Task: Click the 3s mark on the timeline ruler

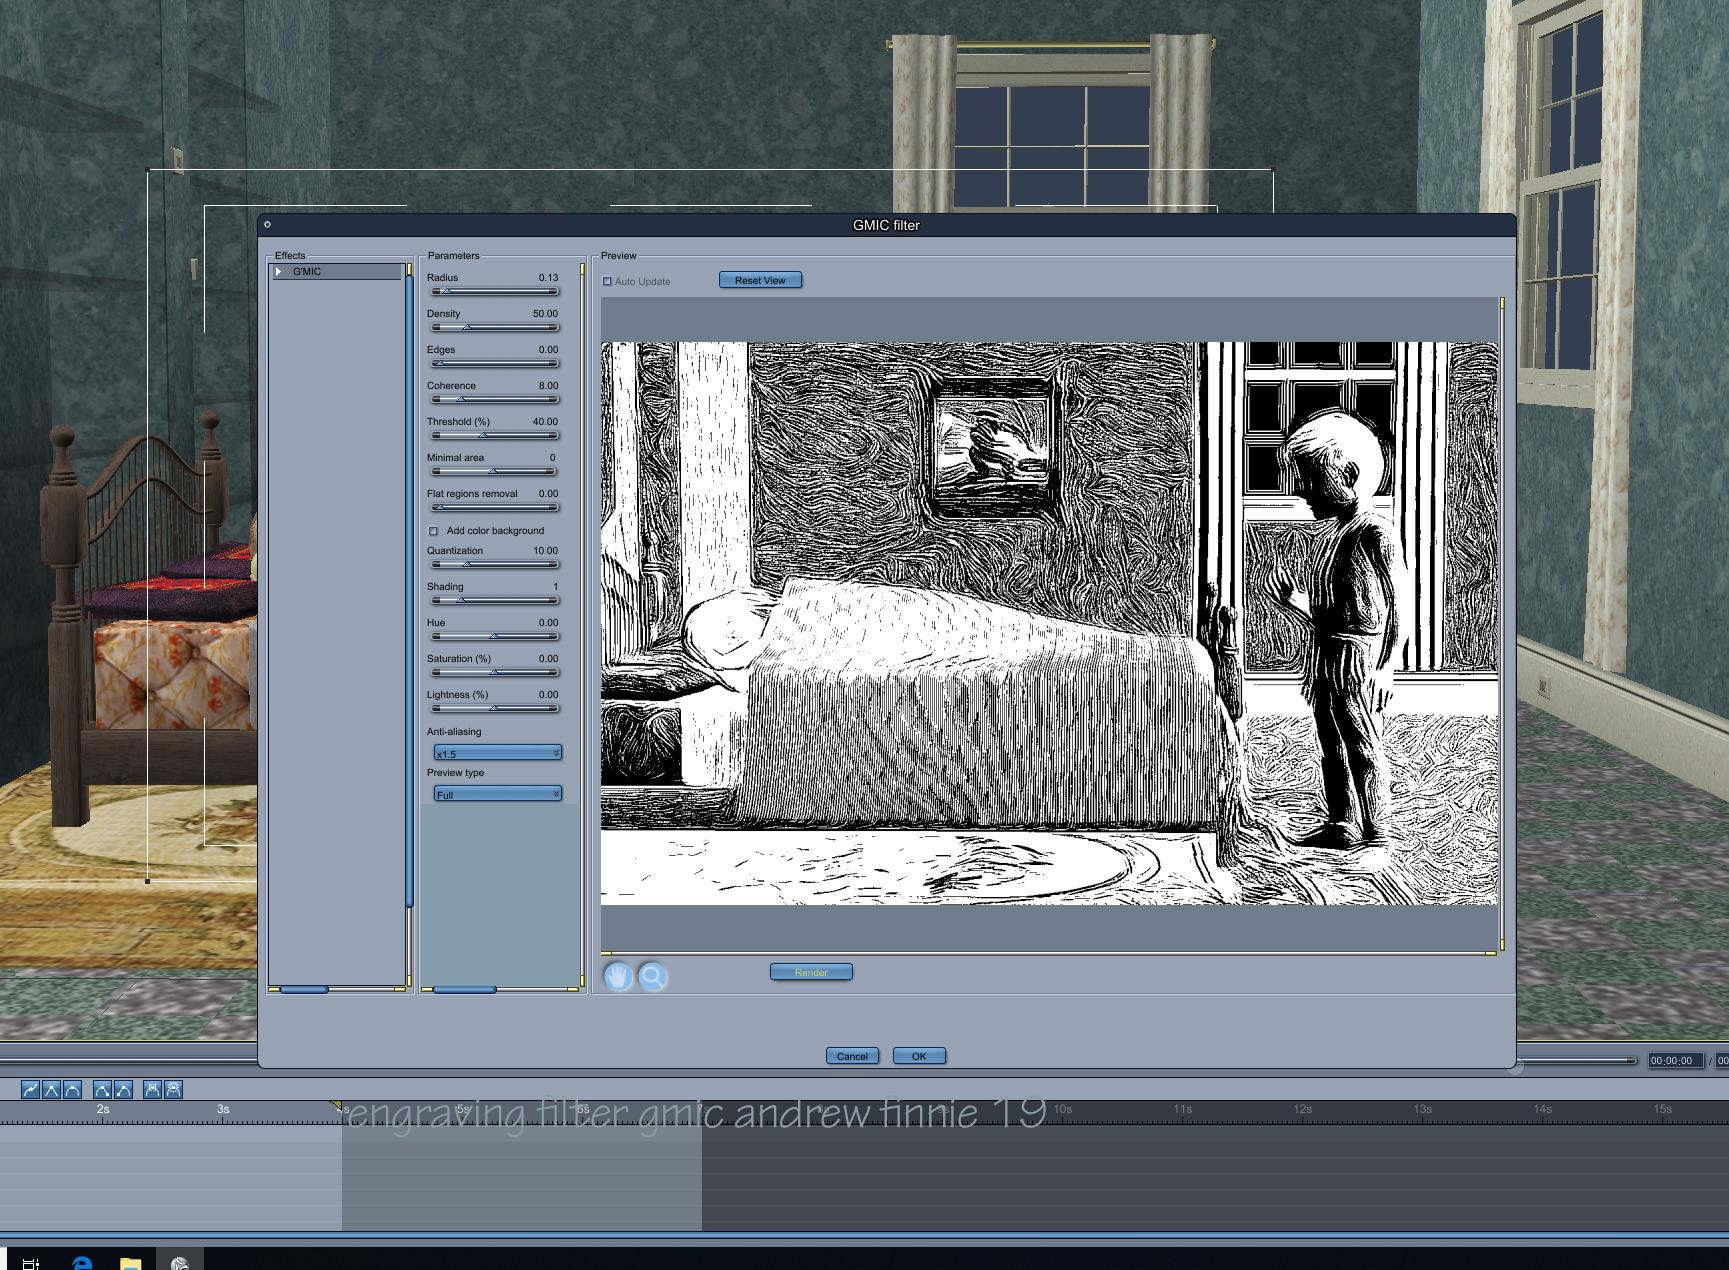Action: pos(223,1108)
